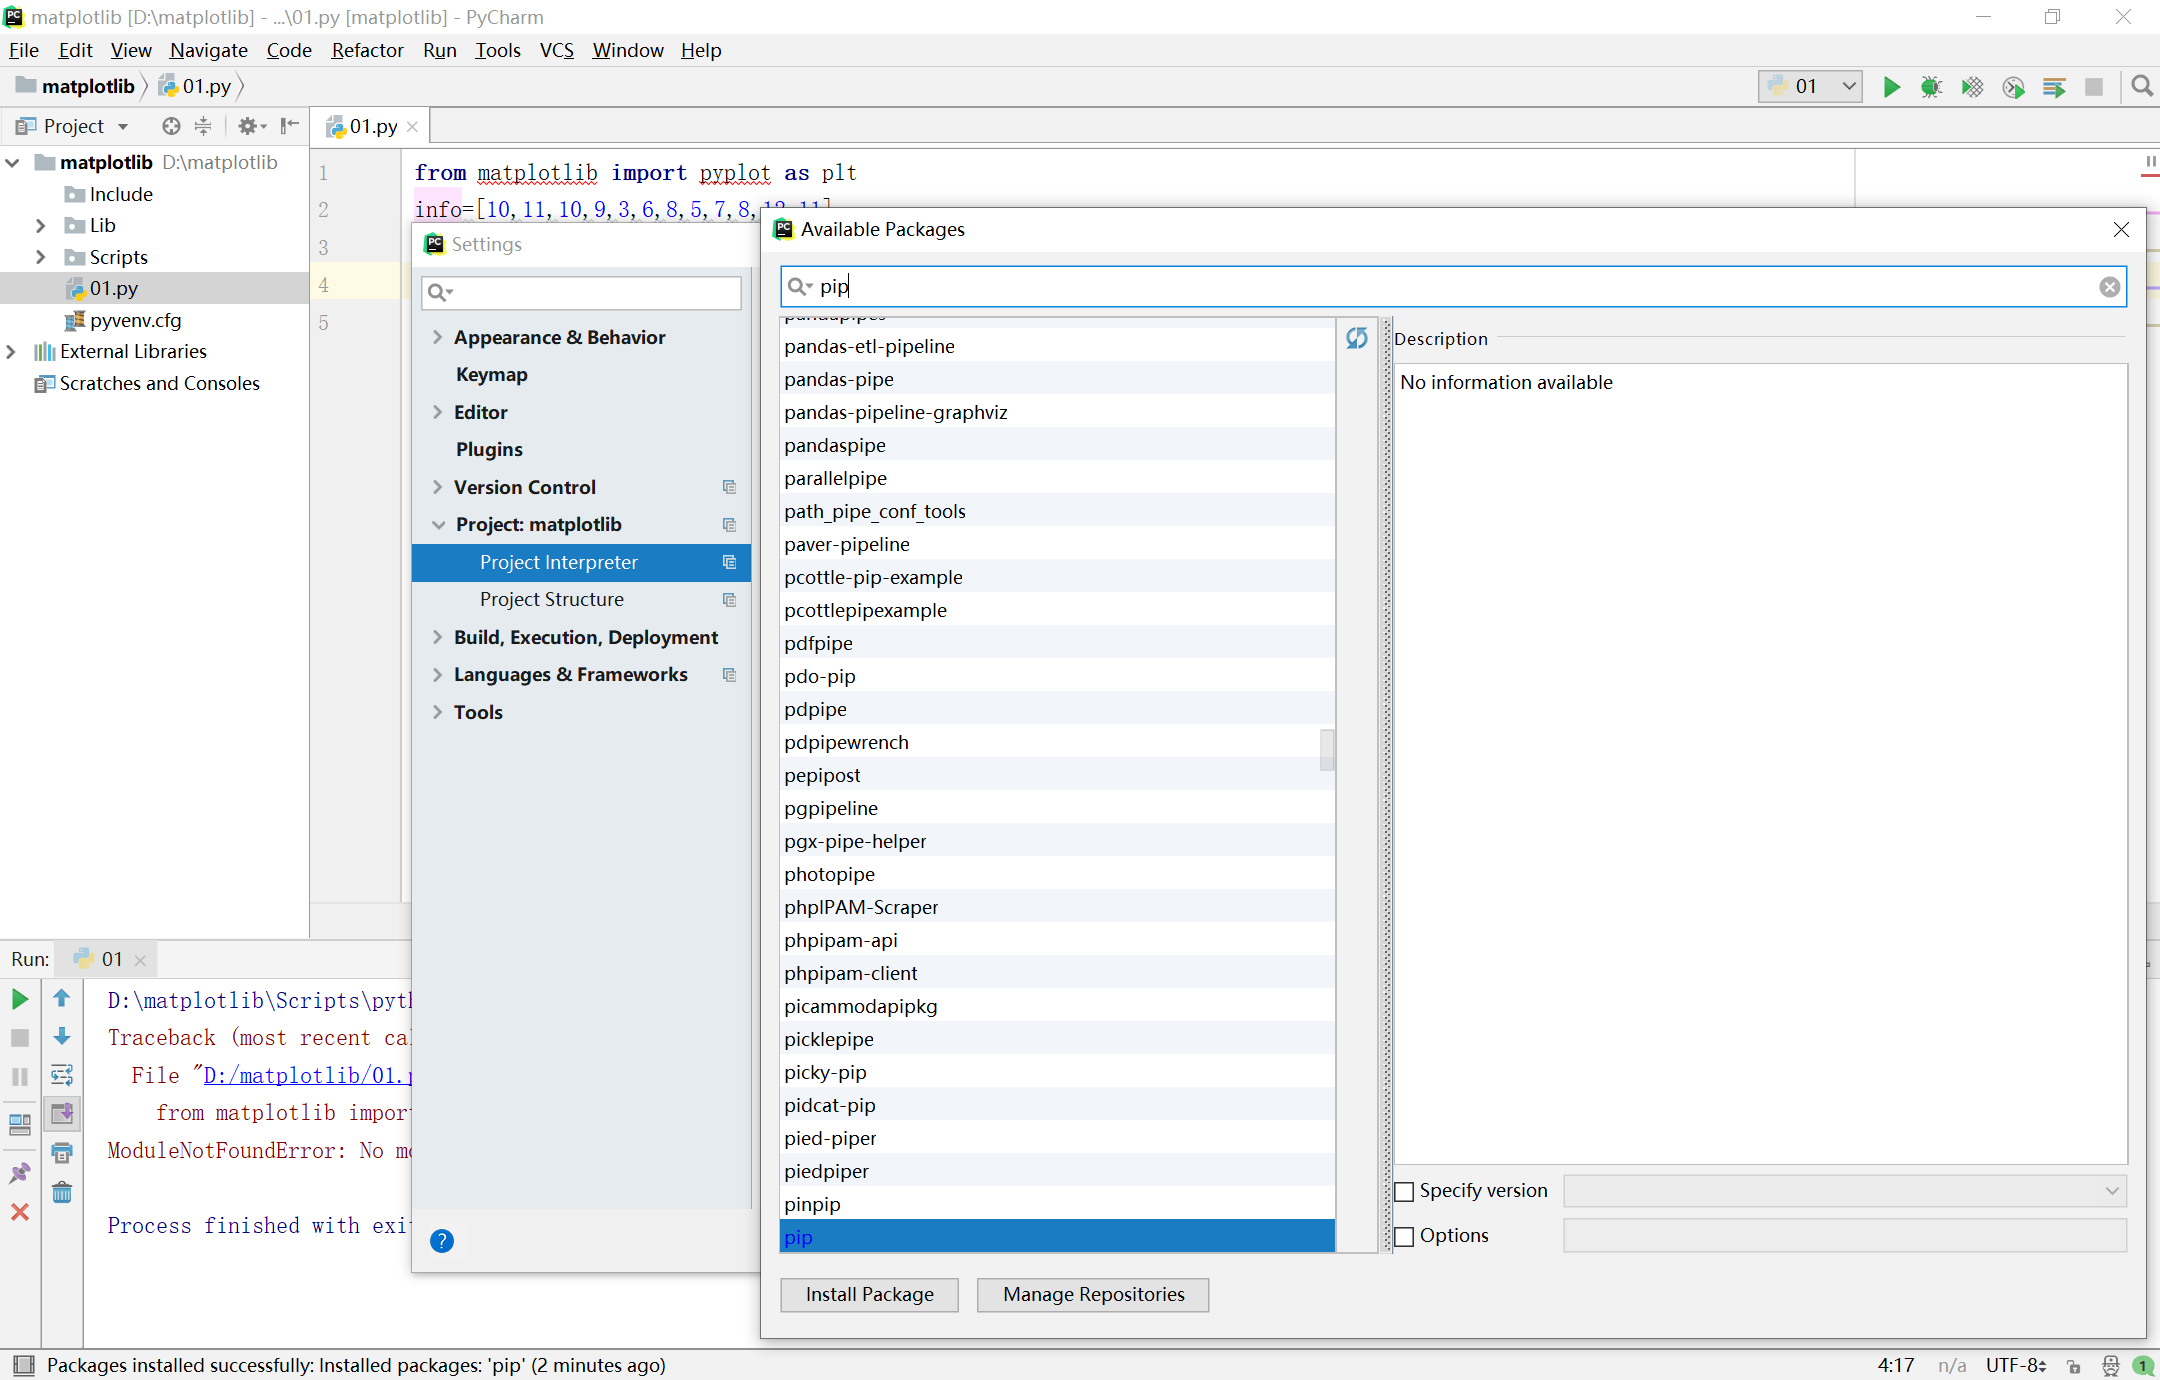Expand the Editor settings node
The width and height of the screenshot is (2160, 1380).
tap(437, 412)
